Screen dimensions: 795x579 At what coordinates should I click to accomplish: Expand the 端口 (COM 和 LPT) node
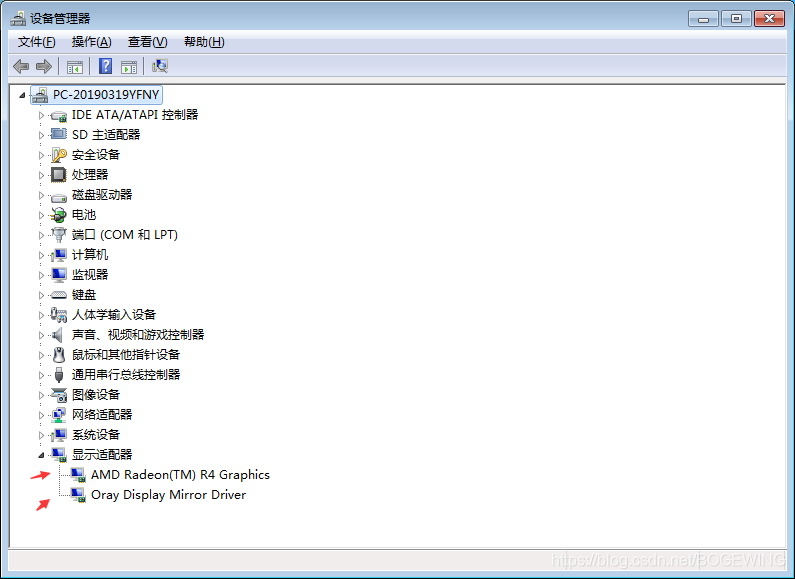point(41,235)
